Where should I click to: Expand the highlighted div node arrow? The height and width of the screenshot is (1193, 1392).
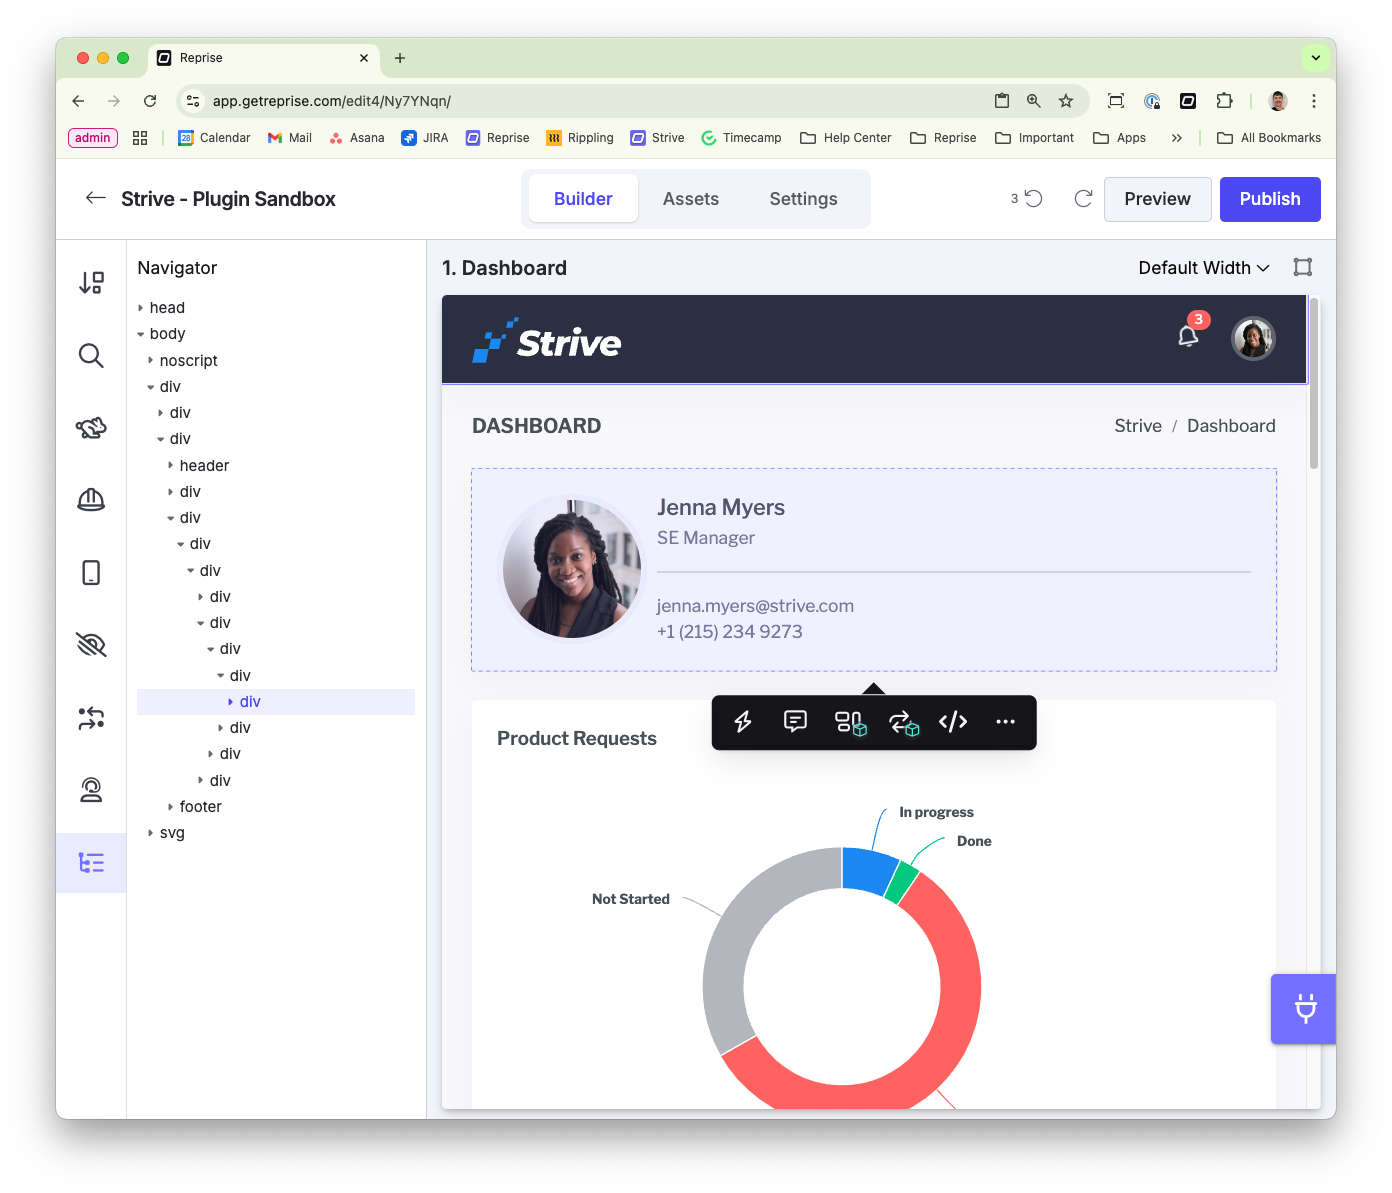(231, 702)
